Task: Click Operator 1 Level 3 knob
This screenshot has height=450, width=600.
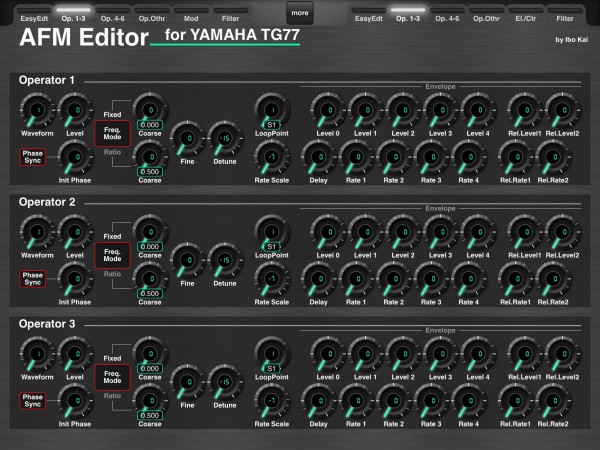Action: [440, 110]
